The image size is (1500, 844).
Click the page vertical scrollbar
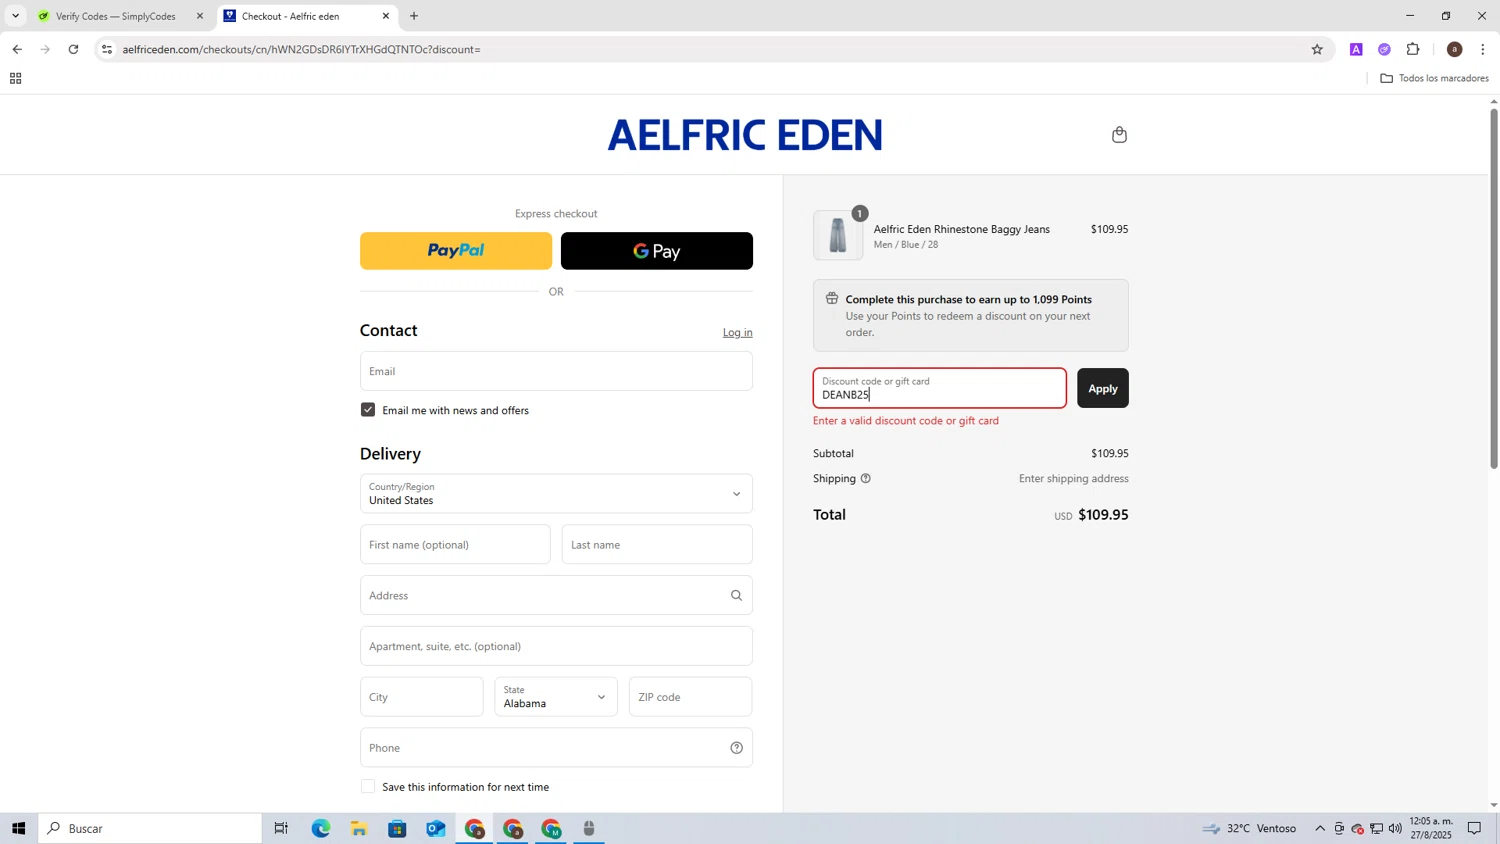coord(1494,289)
